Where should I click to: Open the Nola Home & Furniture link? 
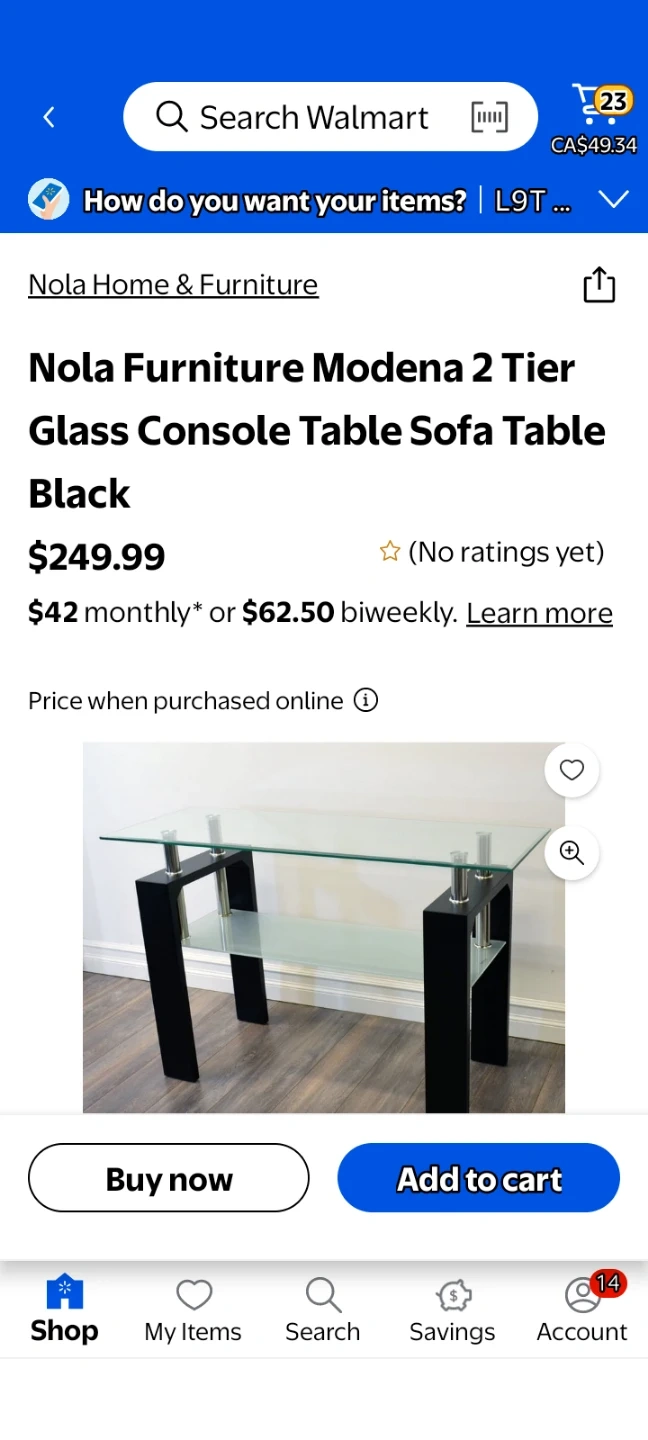(173, 285)
